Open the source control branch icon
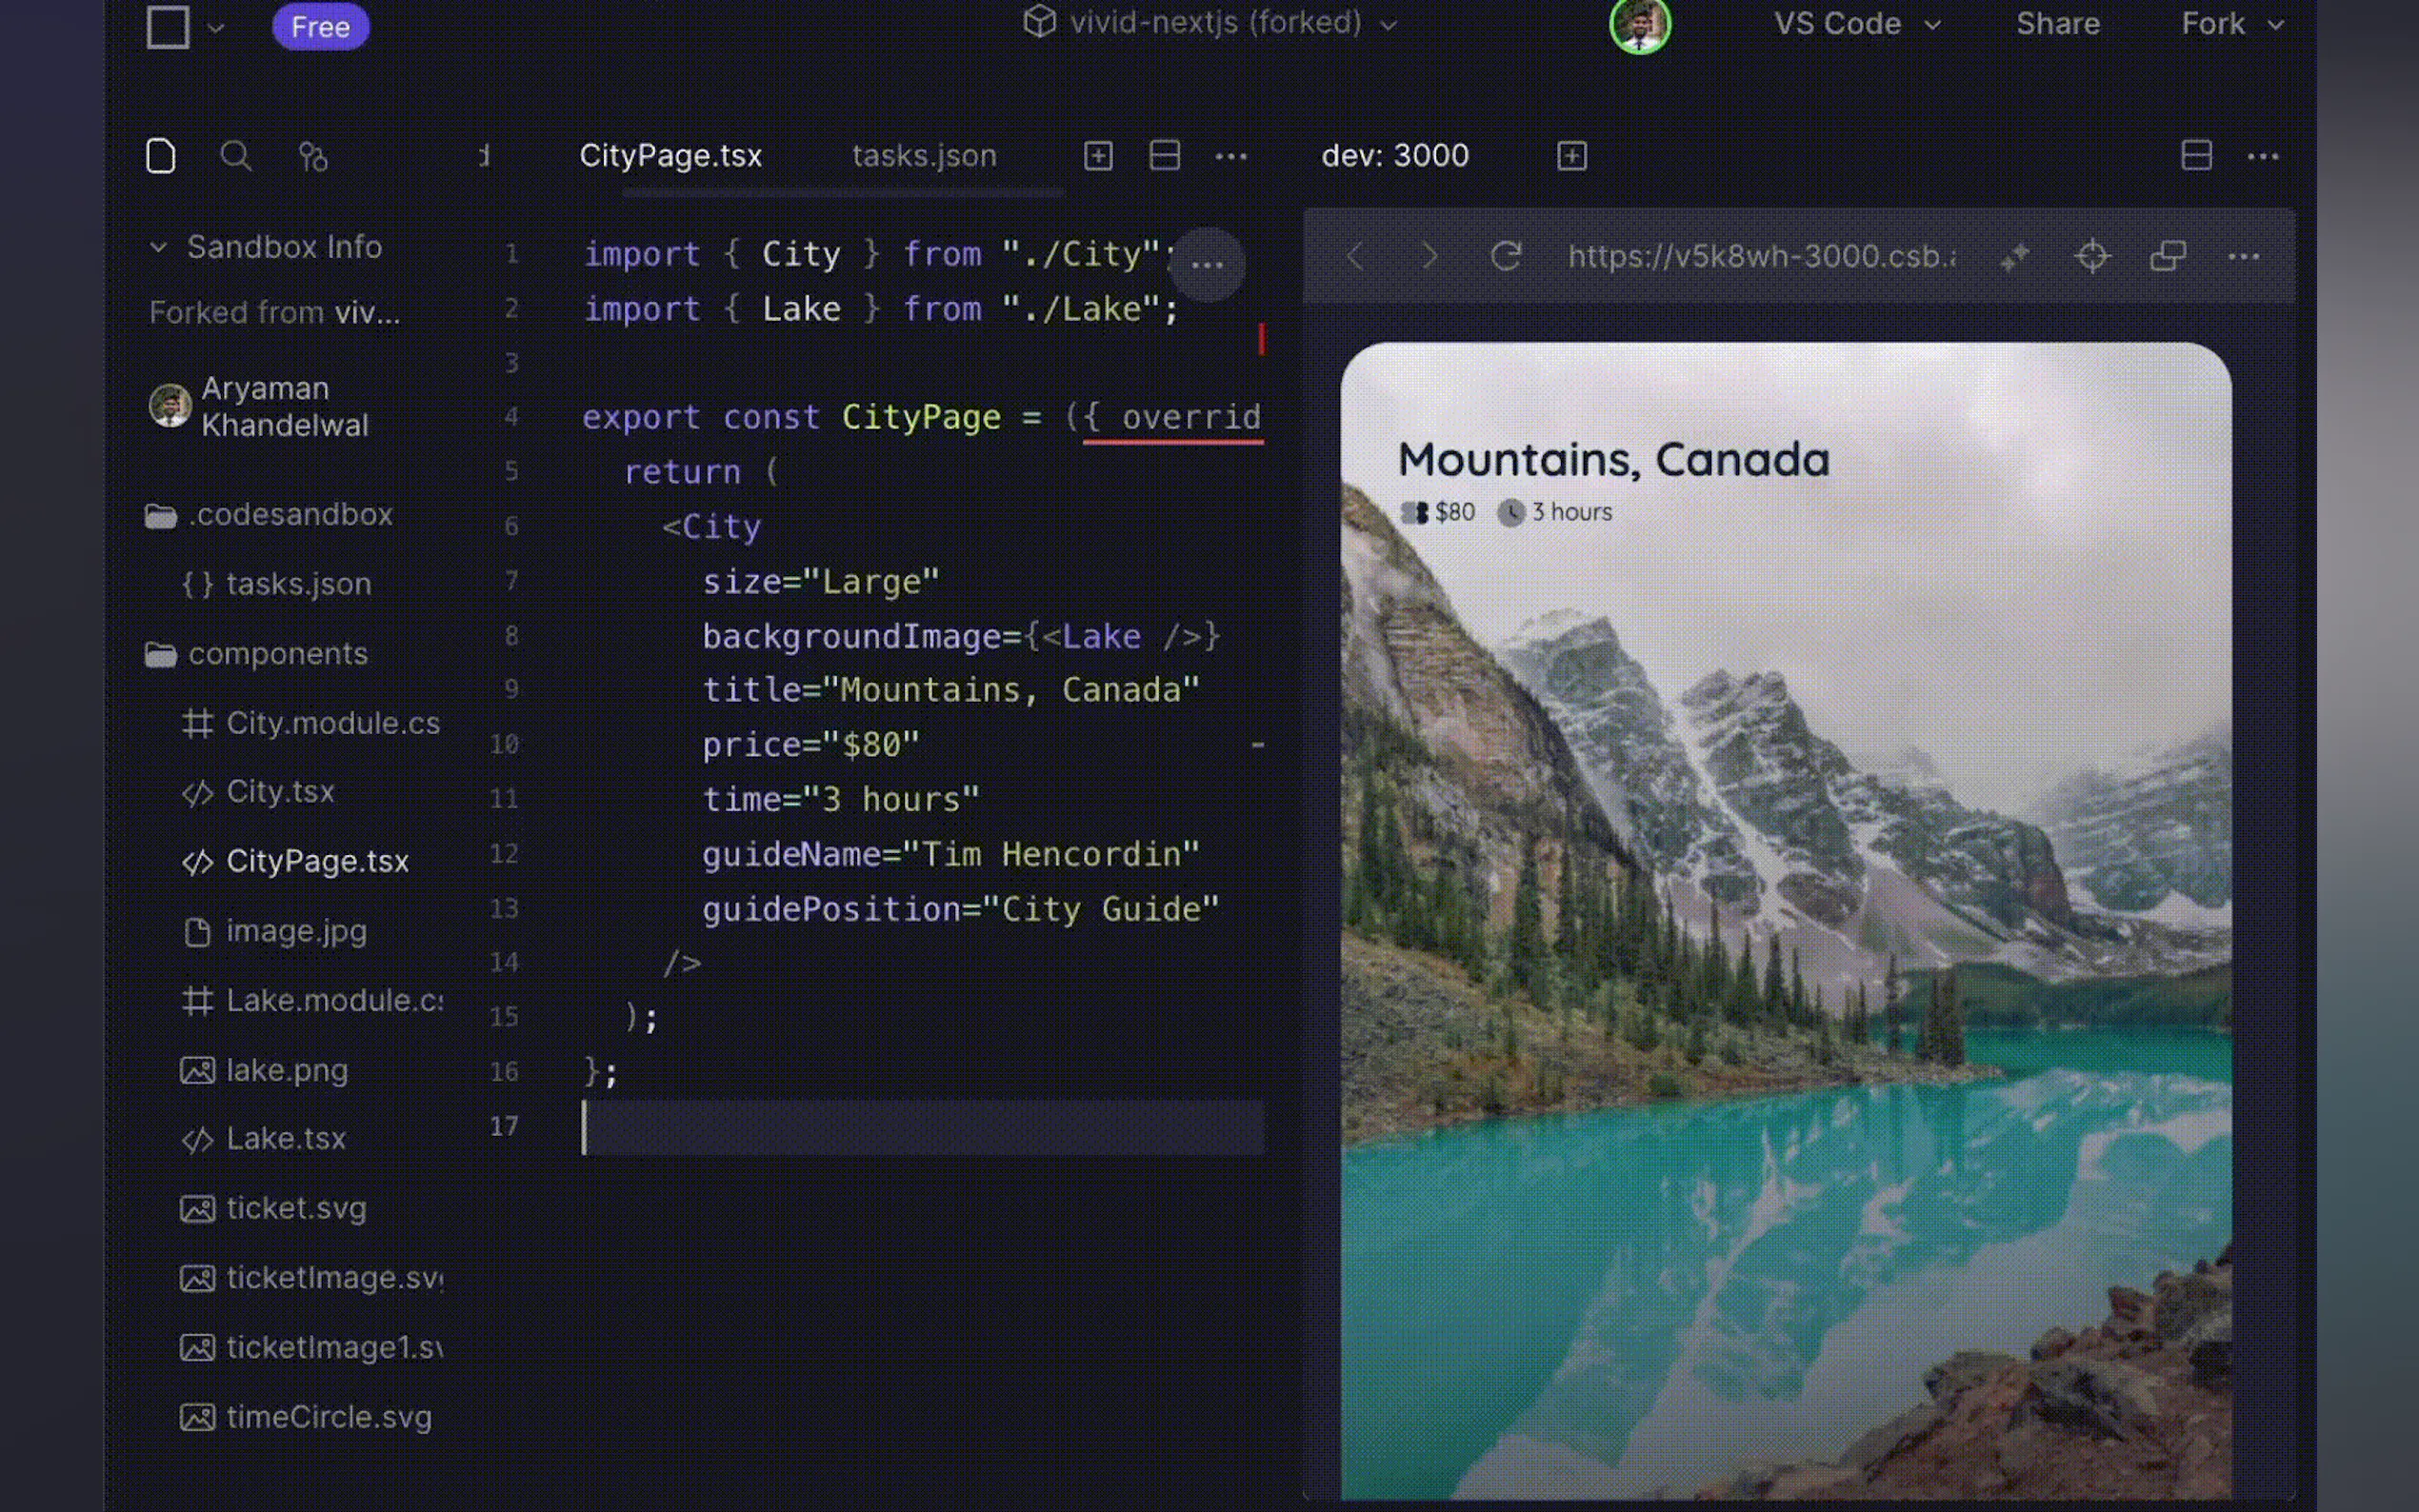This screenshot has height=1512, width=2419. coord(313,157)
